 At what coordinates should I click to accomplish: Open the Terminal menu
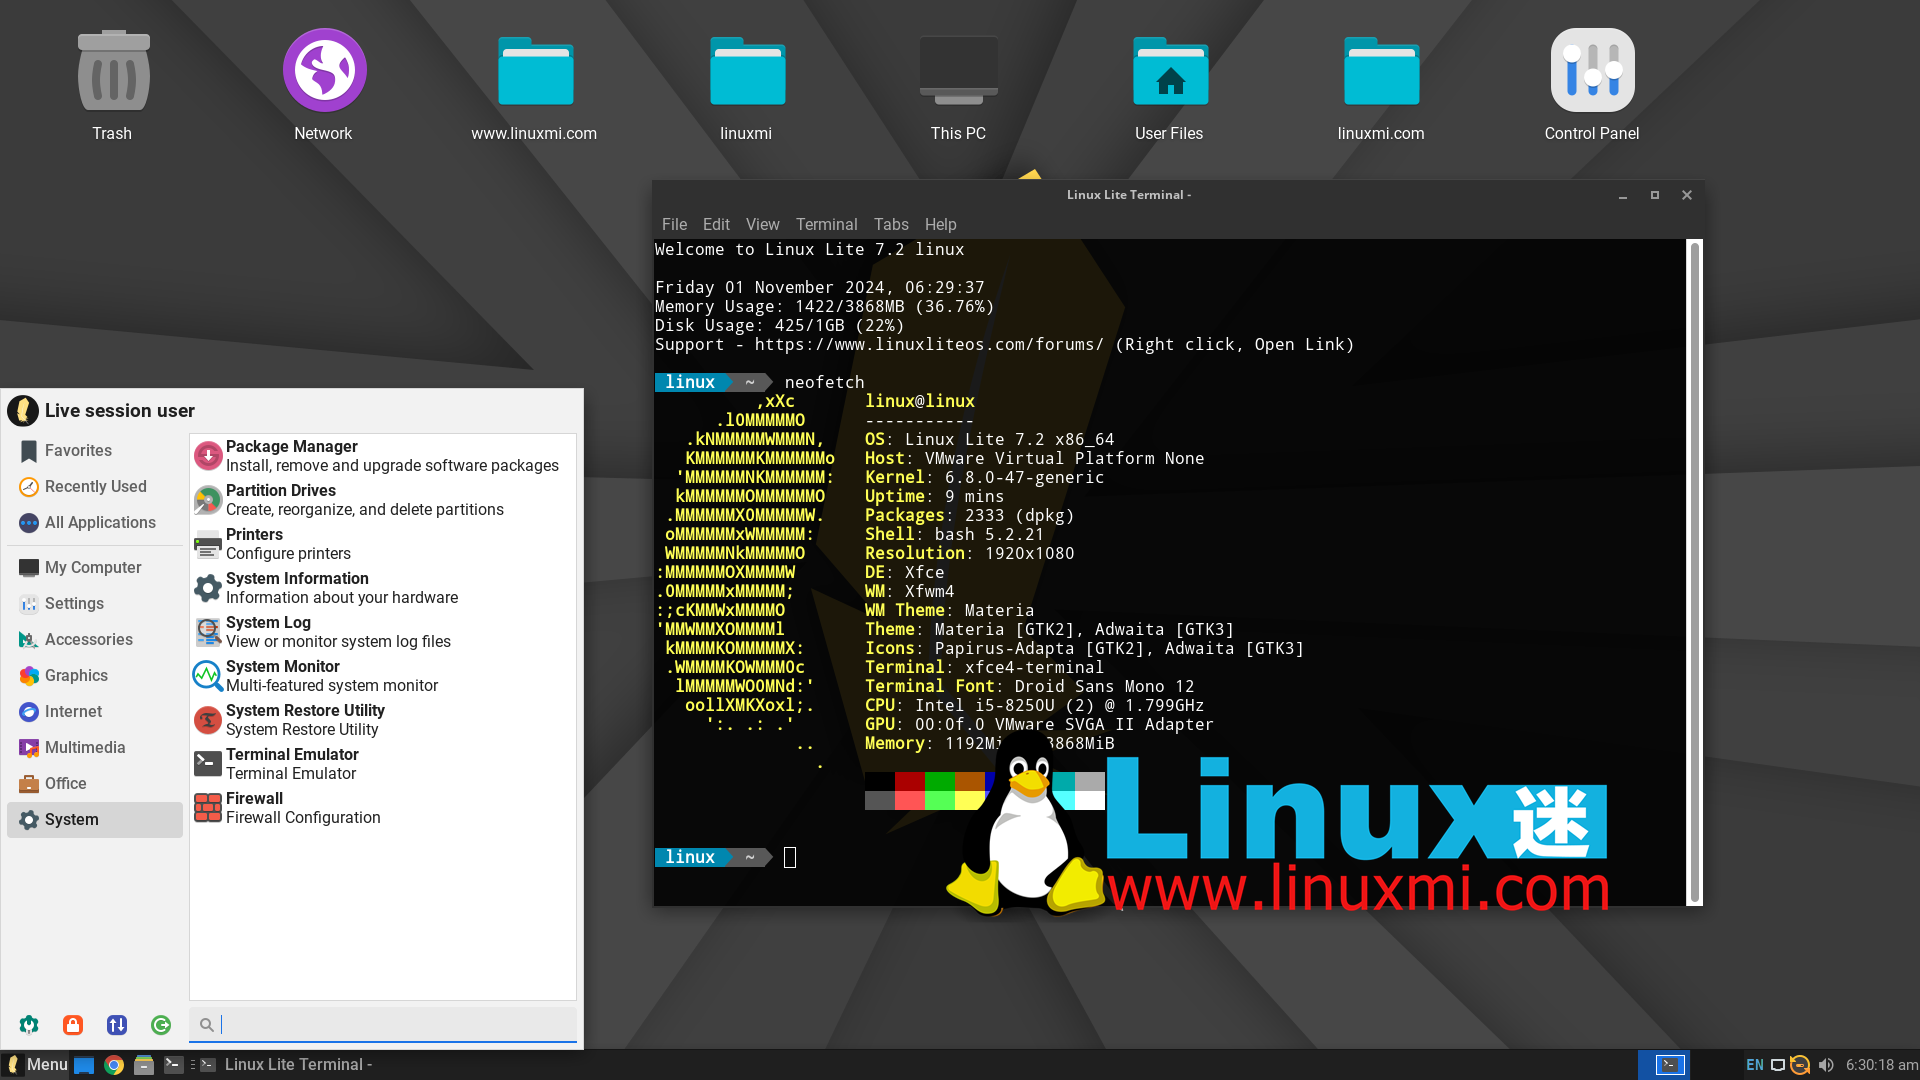point(826,225)
